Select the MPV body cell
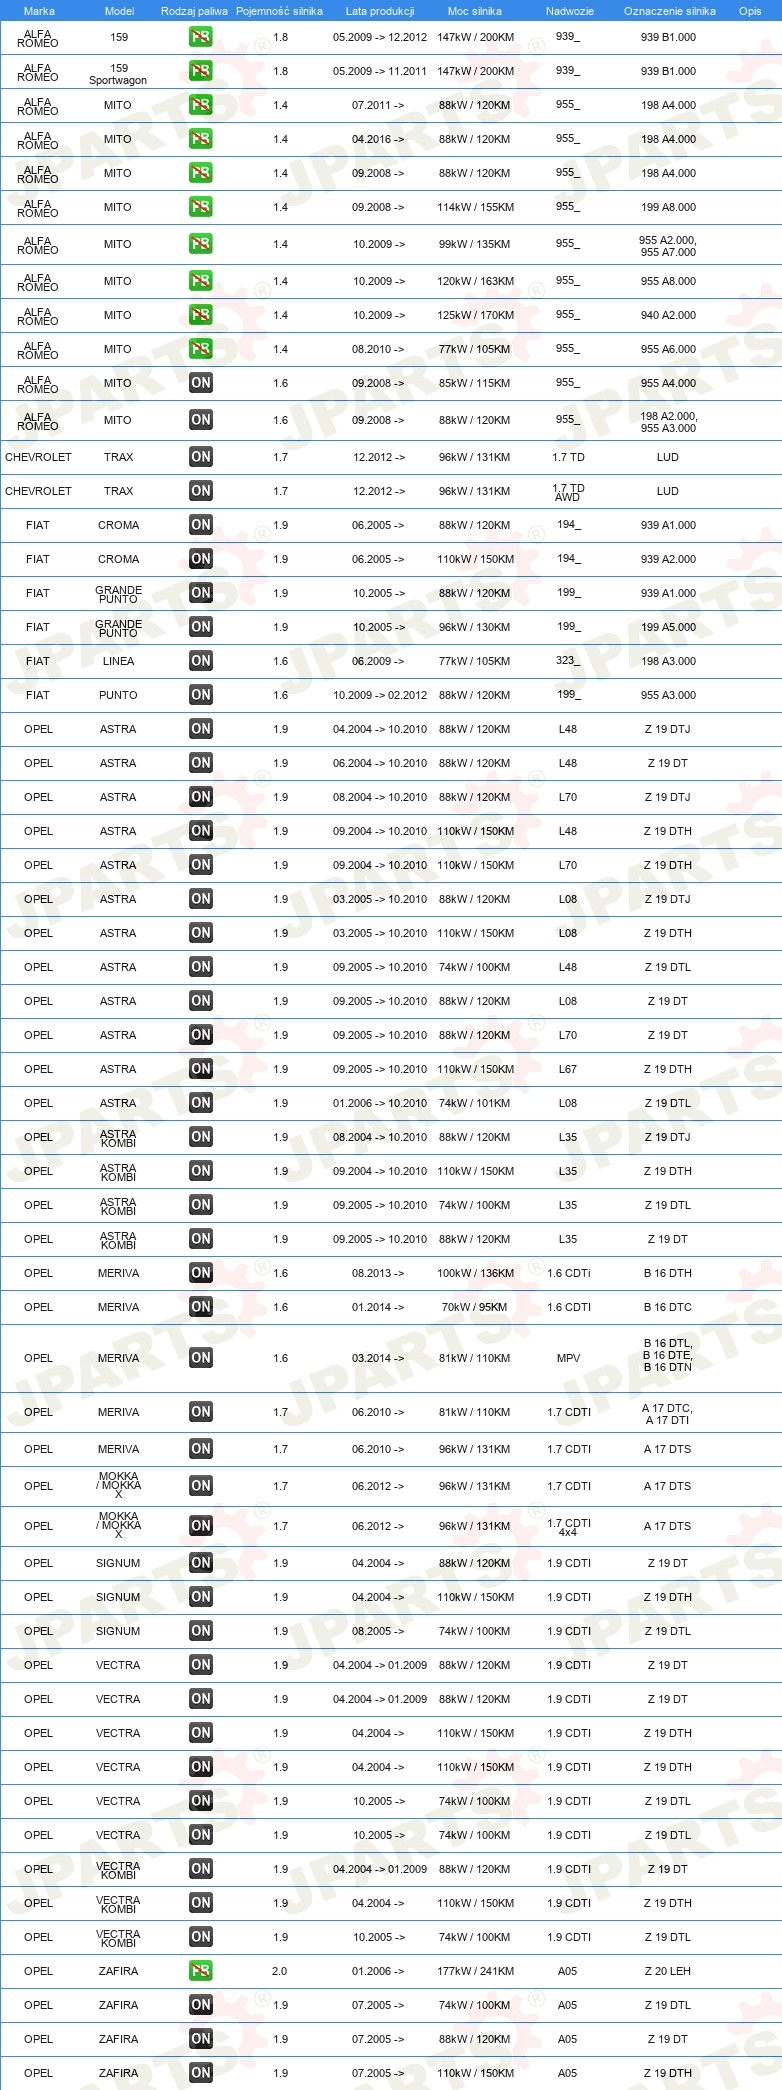 tap(568, 1358)
